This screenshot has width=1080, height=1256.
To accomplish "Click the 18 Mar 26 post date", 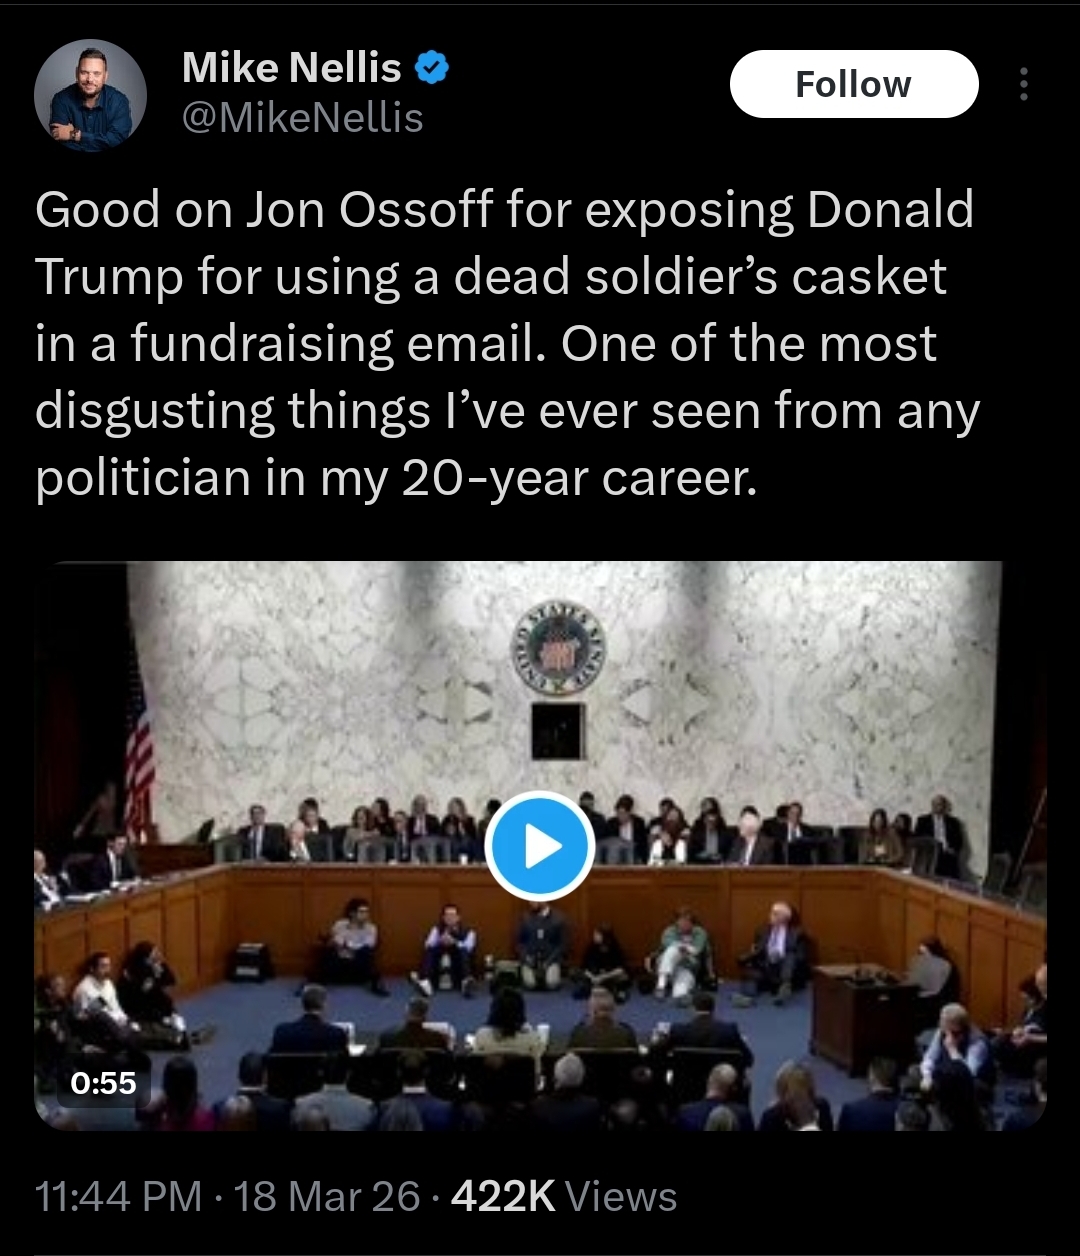I will click(326, 1197).
